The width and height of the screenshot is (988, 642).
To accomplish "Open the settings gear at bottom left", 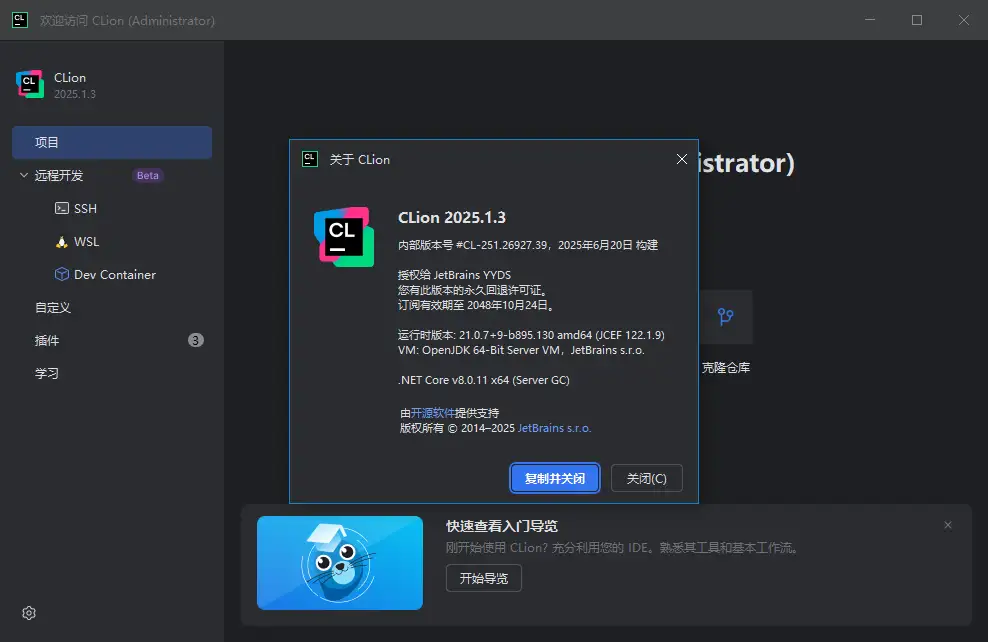I will (x=29, y=612).
